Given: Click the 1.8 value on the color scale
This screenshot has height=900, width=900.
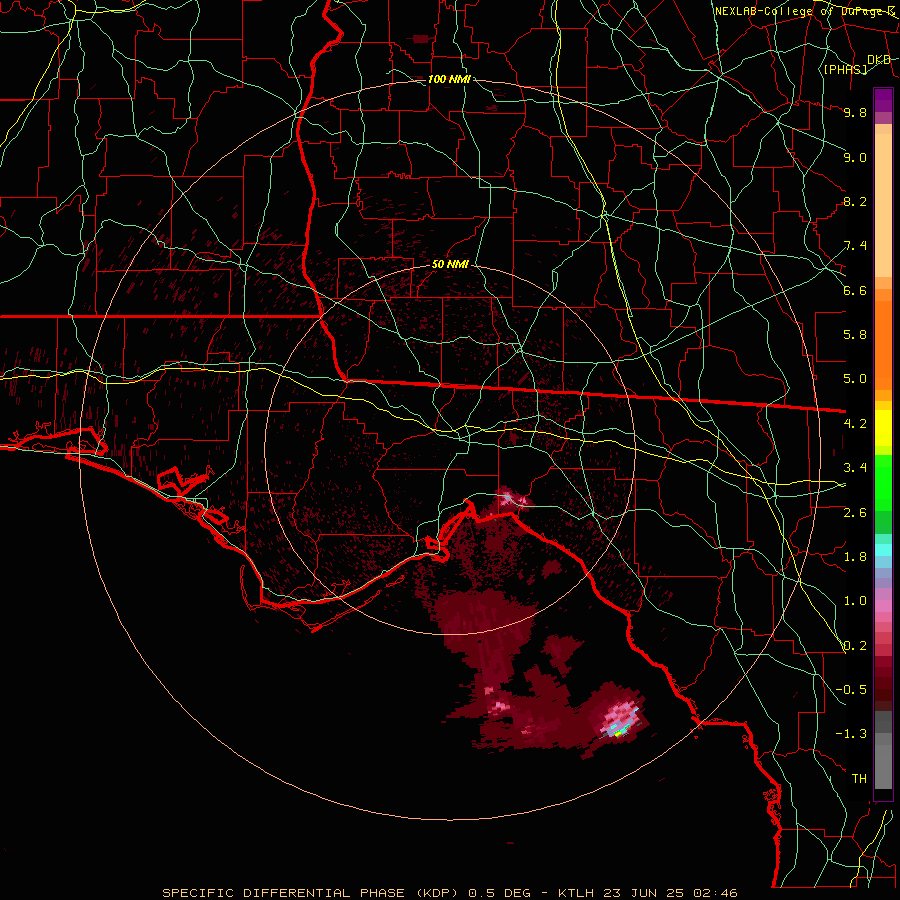Looking at the screenshot, I should click(x=855, y=557).
